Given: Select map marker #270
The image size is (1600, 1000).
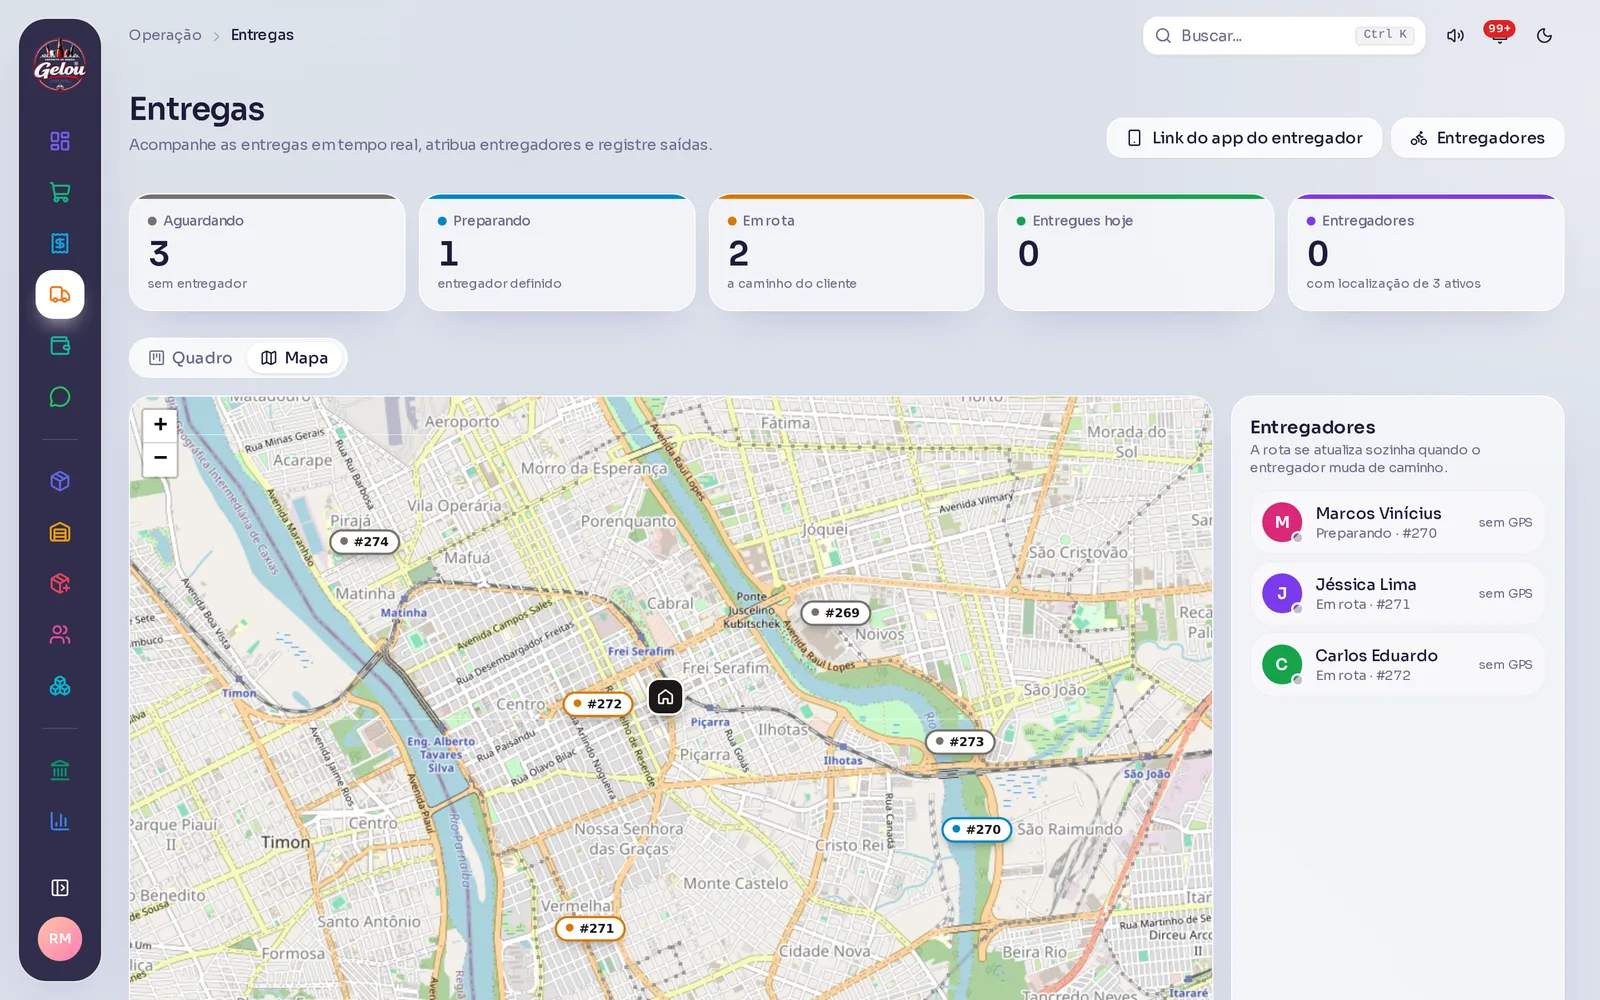Looking at the screenshot, I should click(977, 830).
